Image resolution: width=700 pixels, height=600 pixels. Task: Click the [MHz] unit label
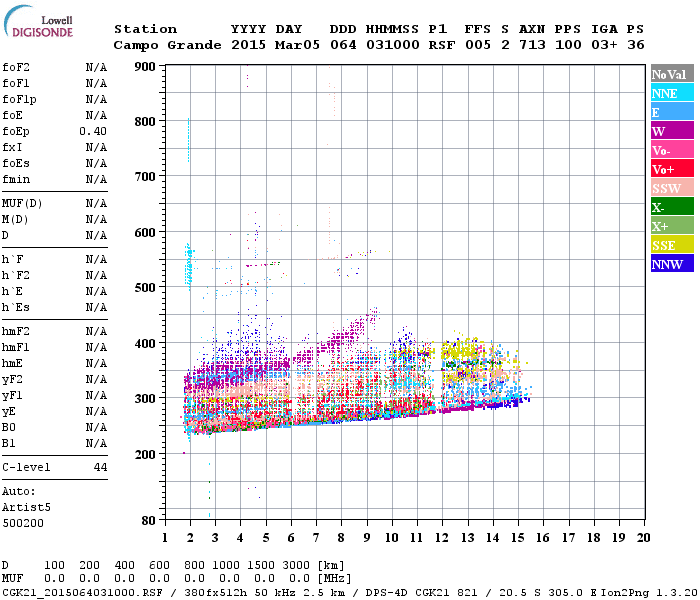tap(334, 579)
